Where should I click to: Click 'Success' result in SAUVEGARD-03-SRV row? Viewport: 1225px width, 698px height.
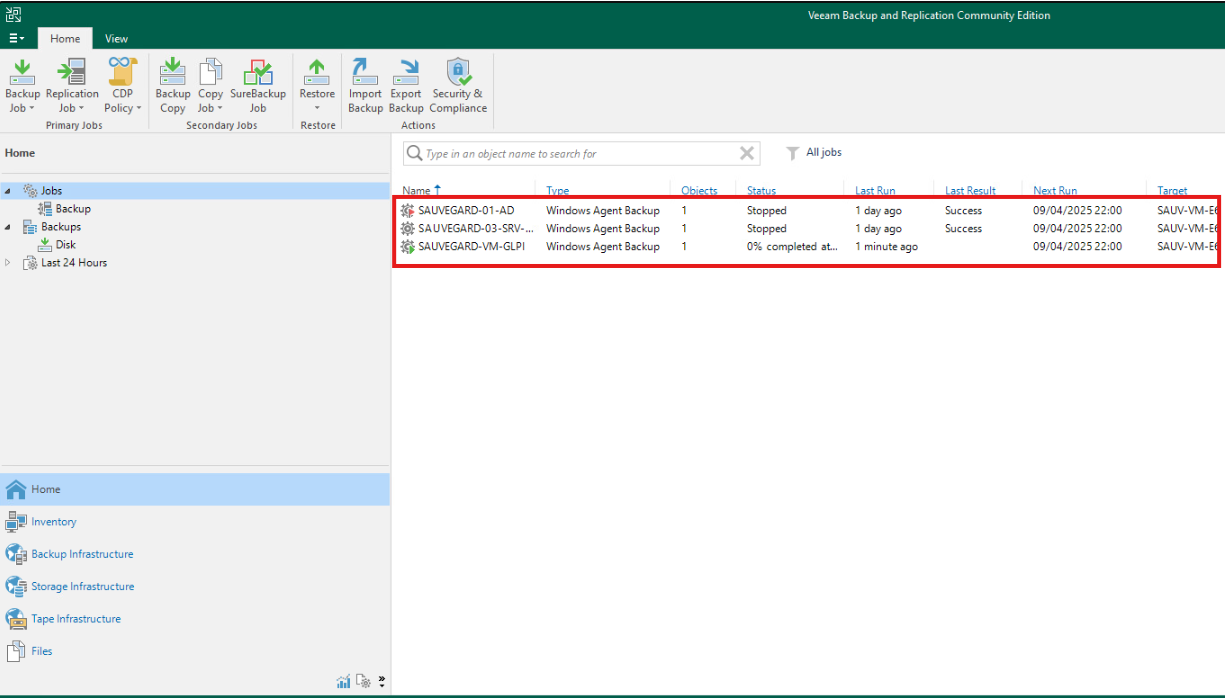(x=964, y=229)
